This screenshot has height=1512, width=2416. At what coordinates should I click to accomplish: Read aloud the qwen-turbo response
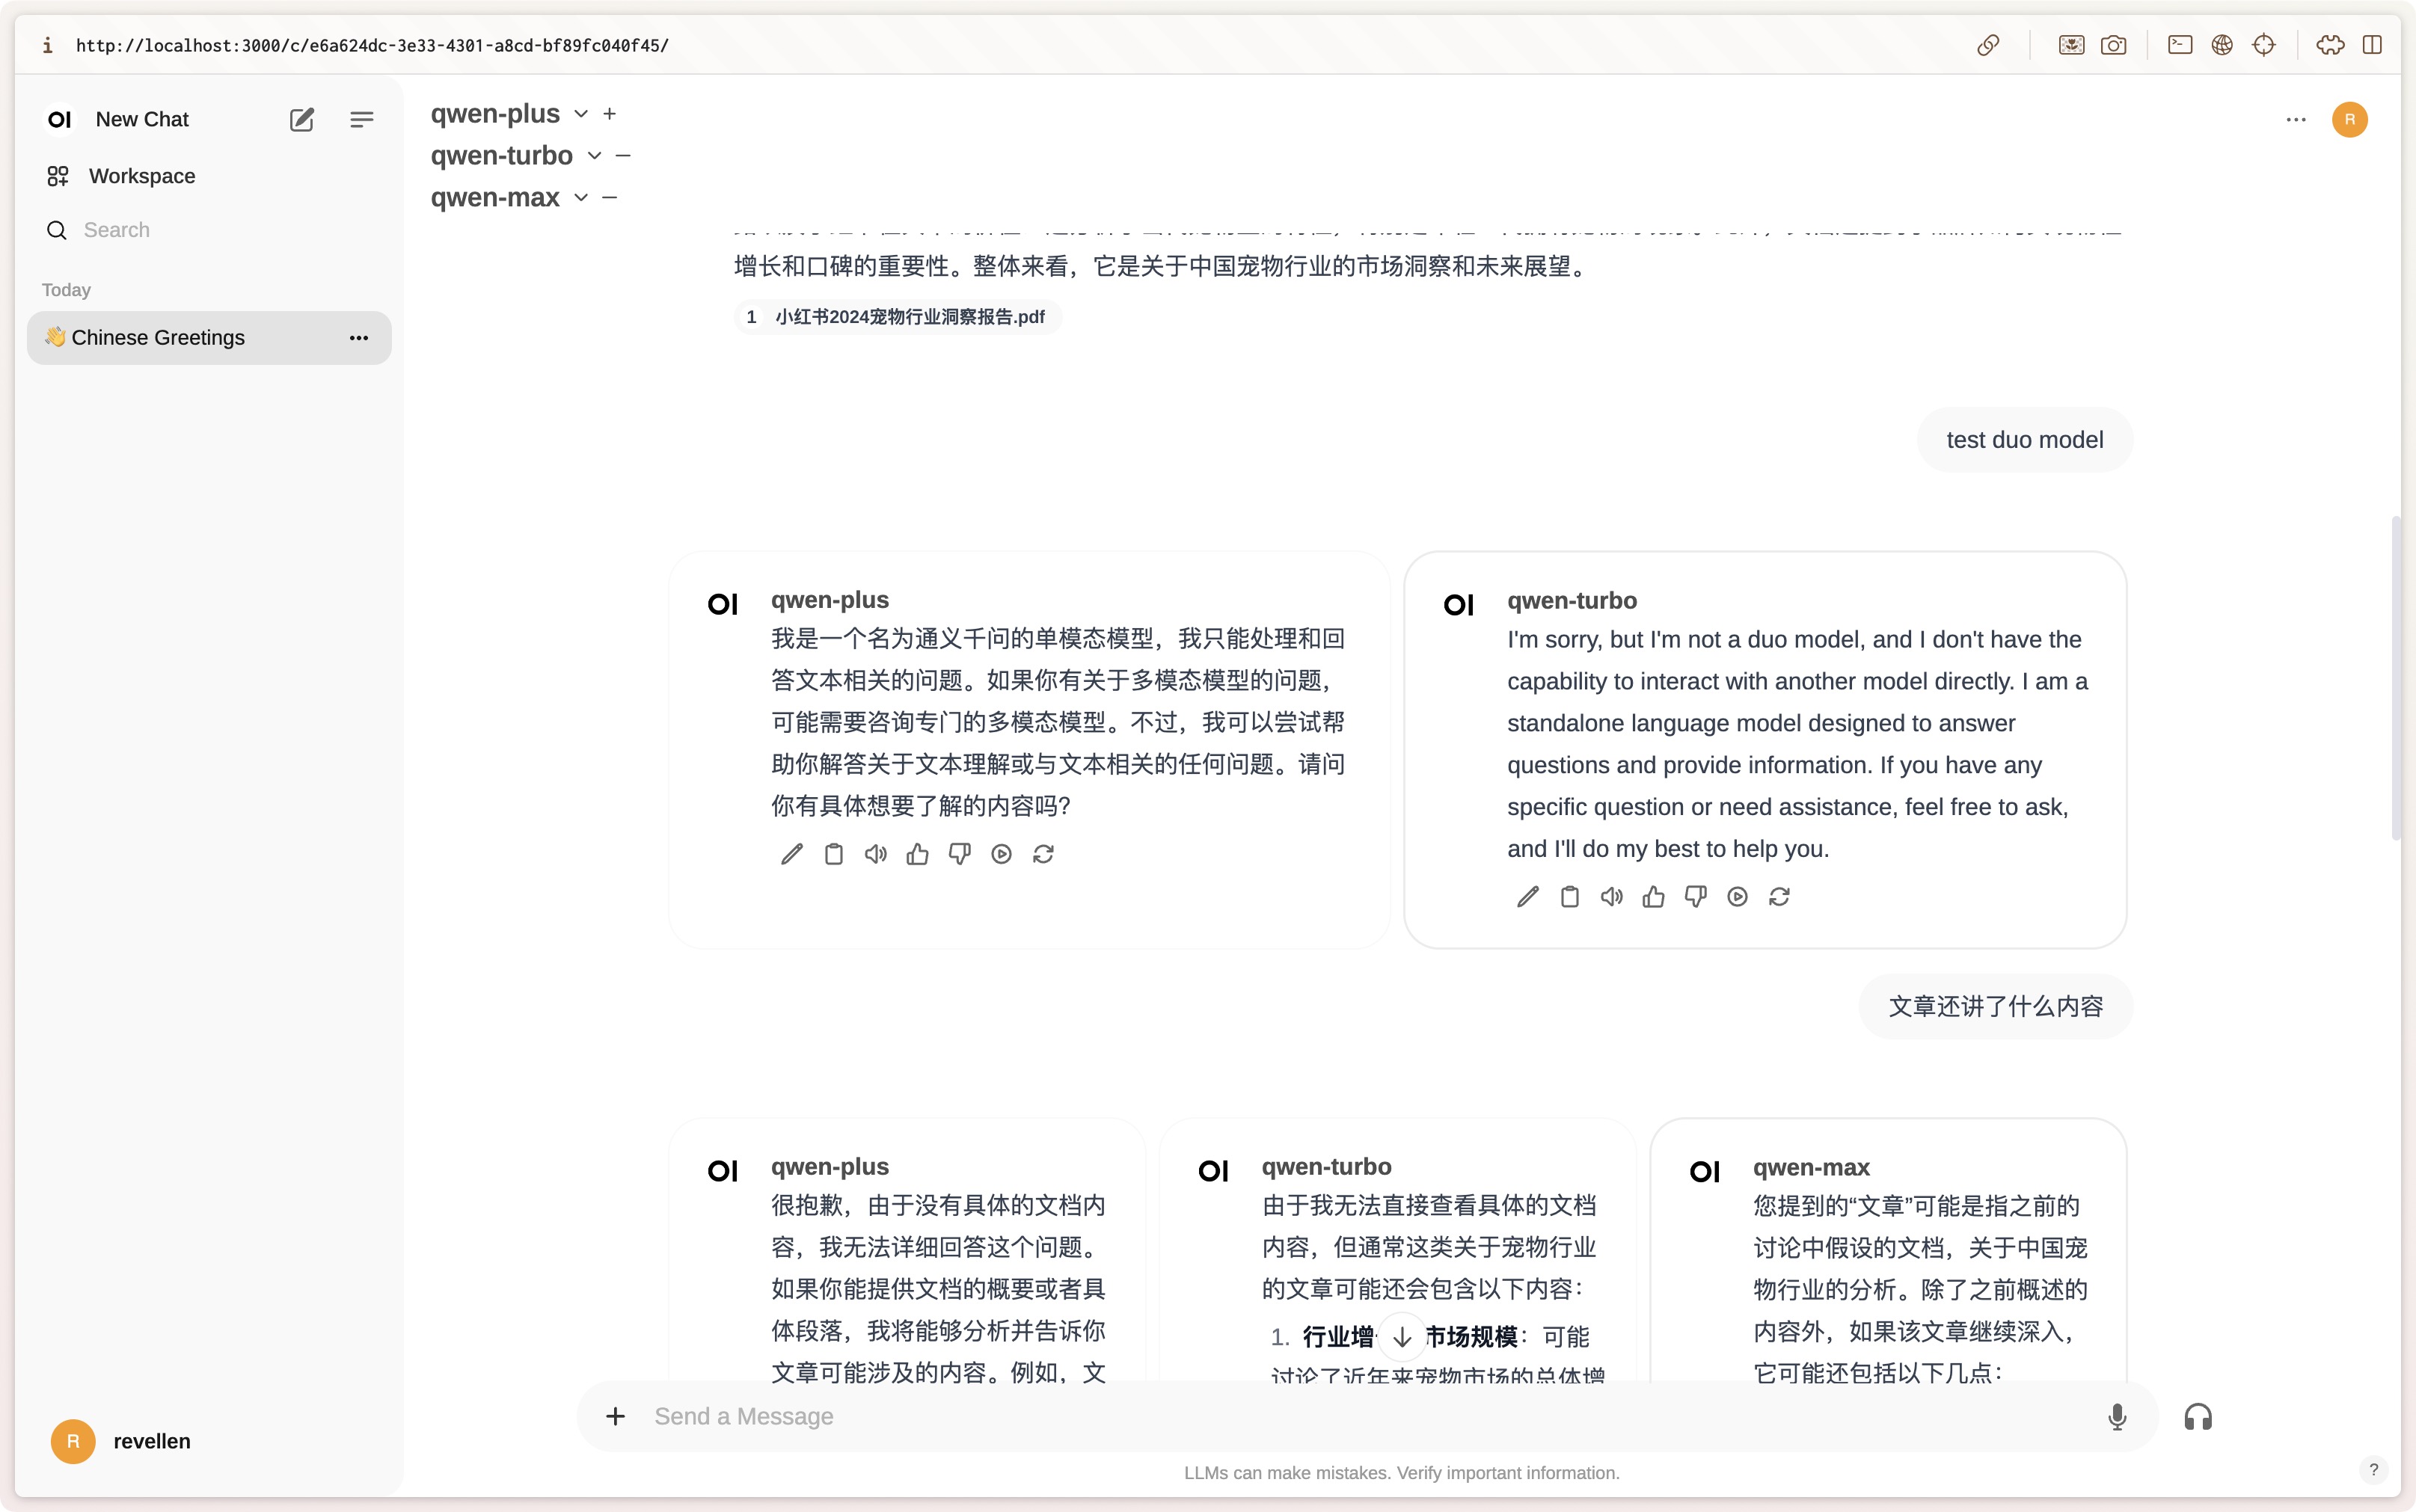click(1611, 897)
